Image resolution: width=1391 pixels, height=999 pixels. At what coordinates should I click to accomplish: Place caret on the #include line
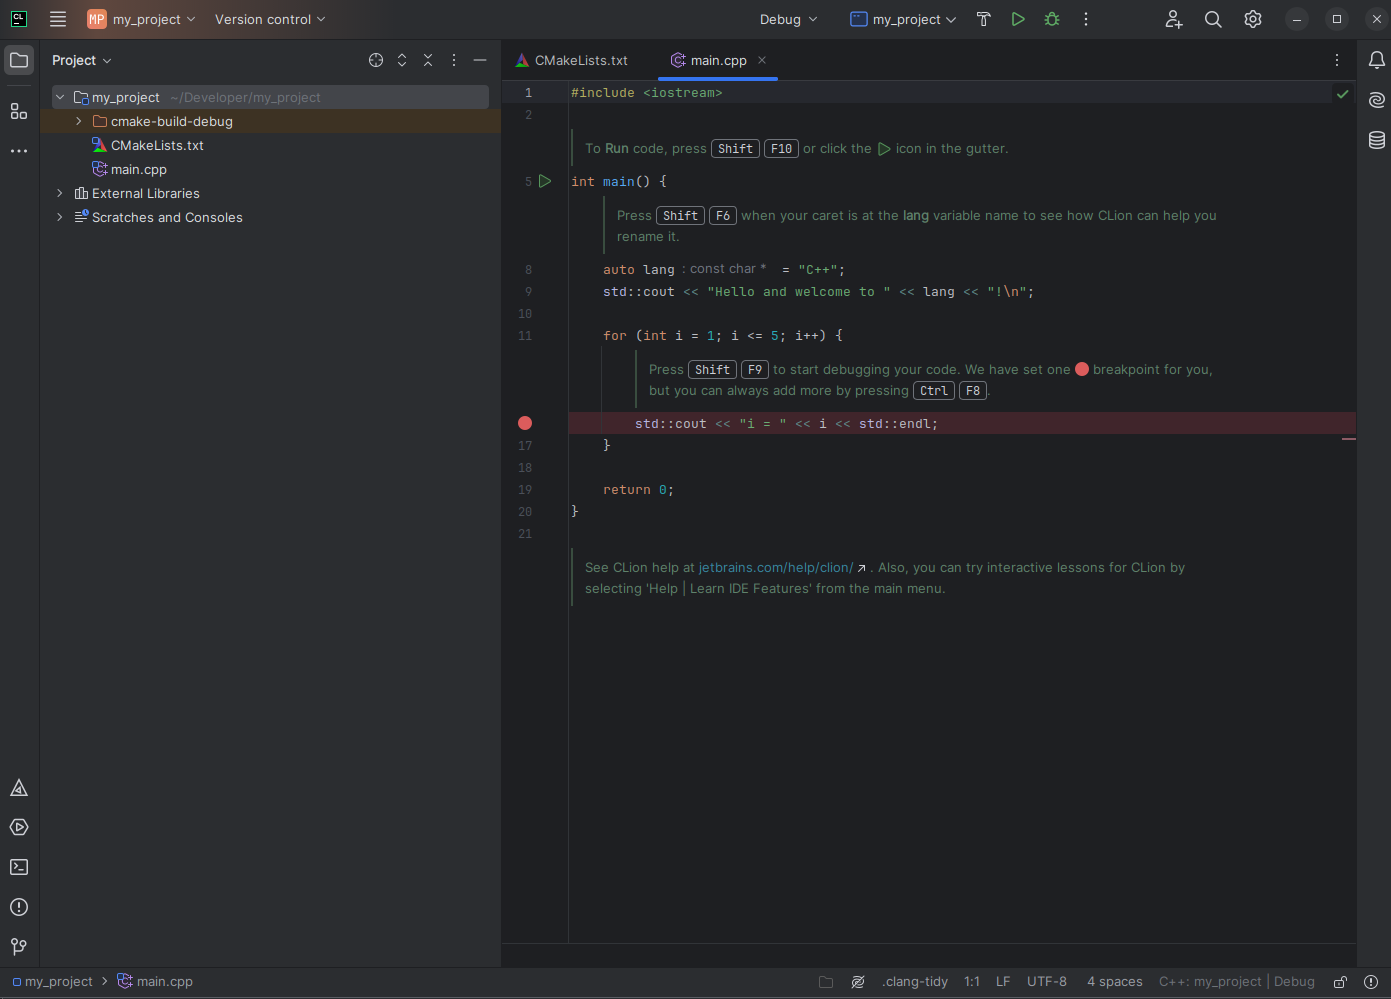pos(646,93)
